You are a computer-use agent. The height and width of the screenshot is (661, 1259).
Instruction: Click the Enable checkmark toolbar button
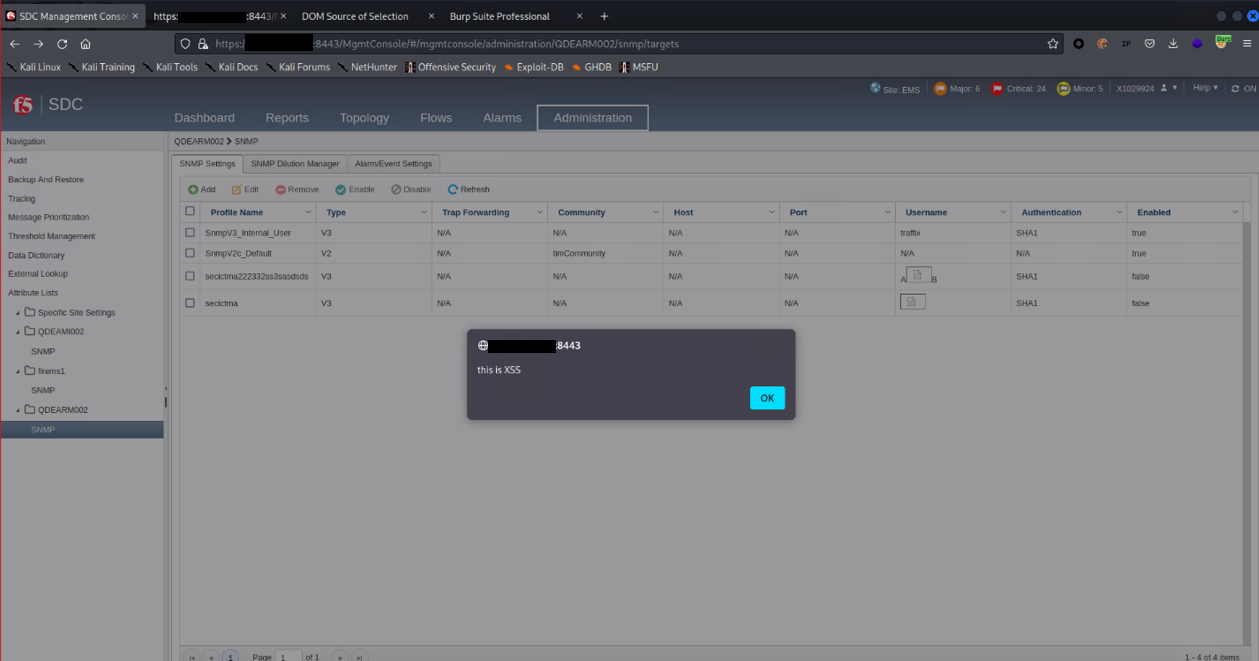[x=355, y=190]
